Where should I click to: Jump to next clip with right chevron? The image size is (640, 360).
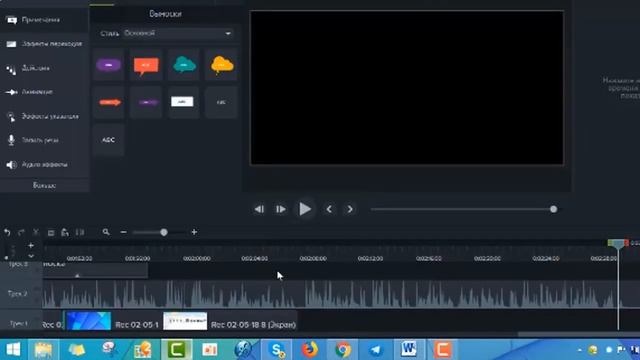[x=350, y=209]
